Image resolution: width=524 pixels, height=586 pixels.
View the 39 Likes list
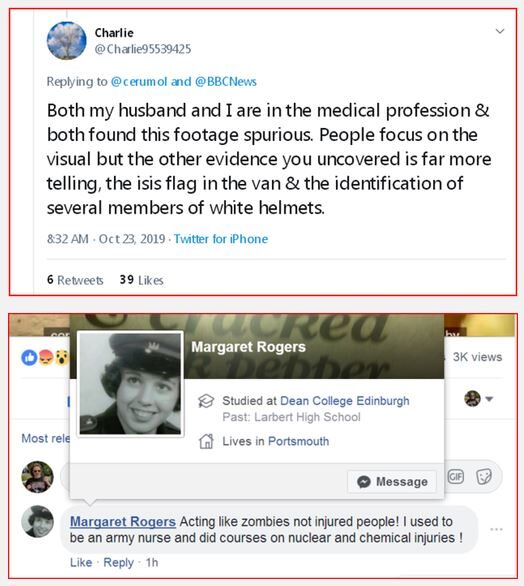(x=141, y=280)
